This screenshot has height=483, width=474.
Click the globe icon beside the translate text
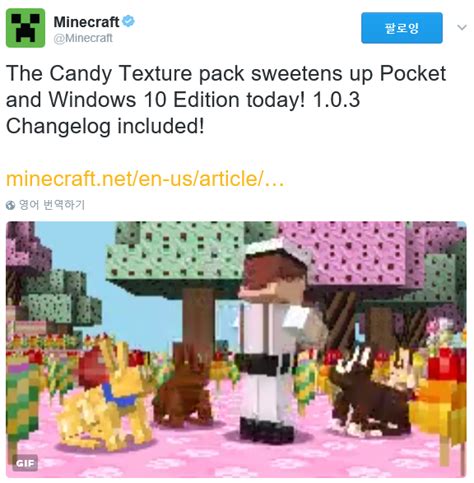click(x=10, y=205)
